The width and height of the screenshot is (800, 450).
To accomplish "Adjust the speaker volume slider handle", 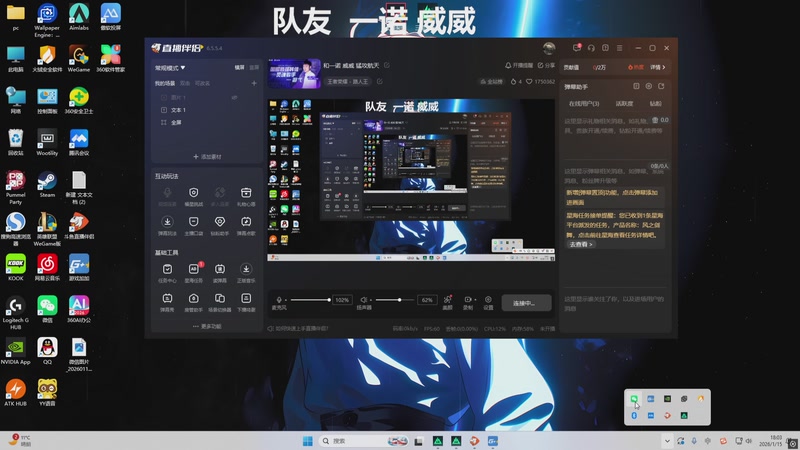I will pyautogui.click(x=399, y=300).
